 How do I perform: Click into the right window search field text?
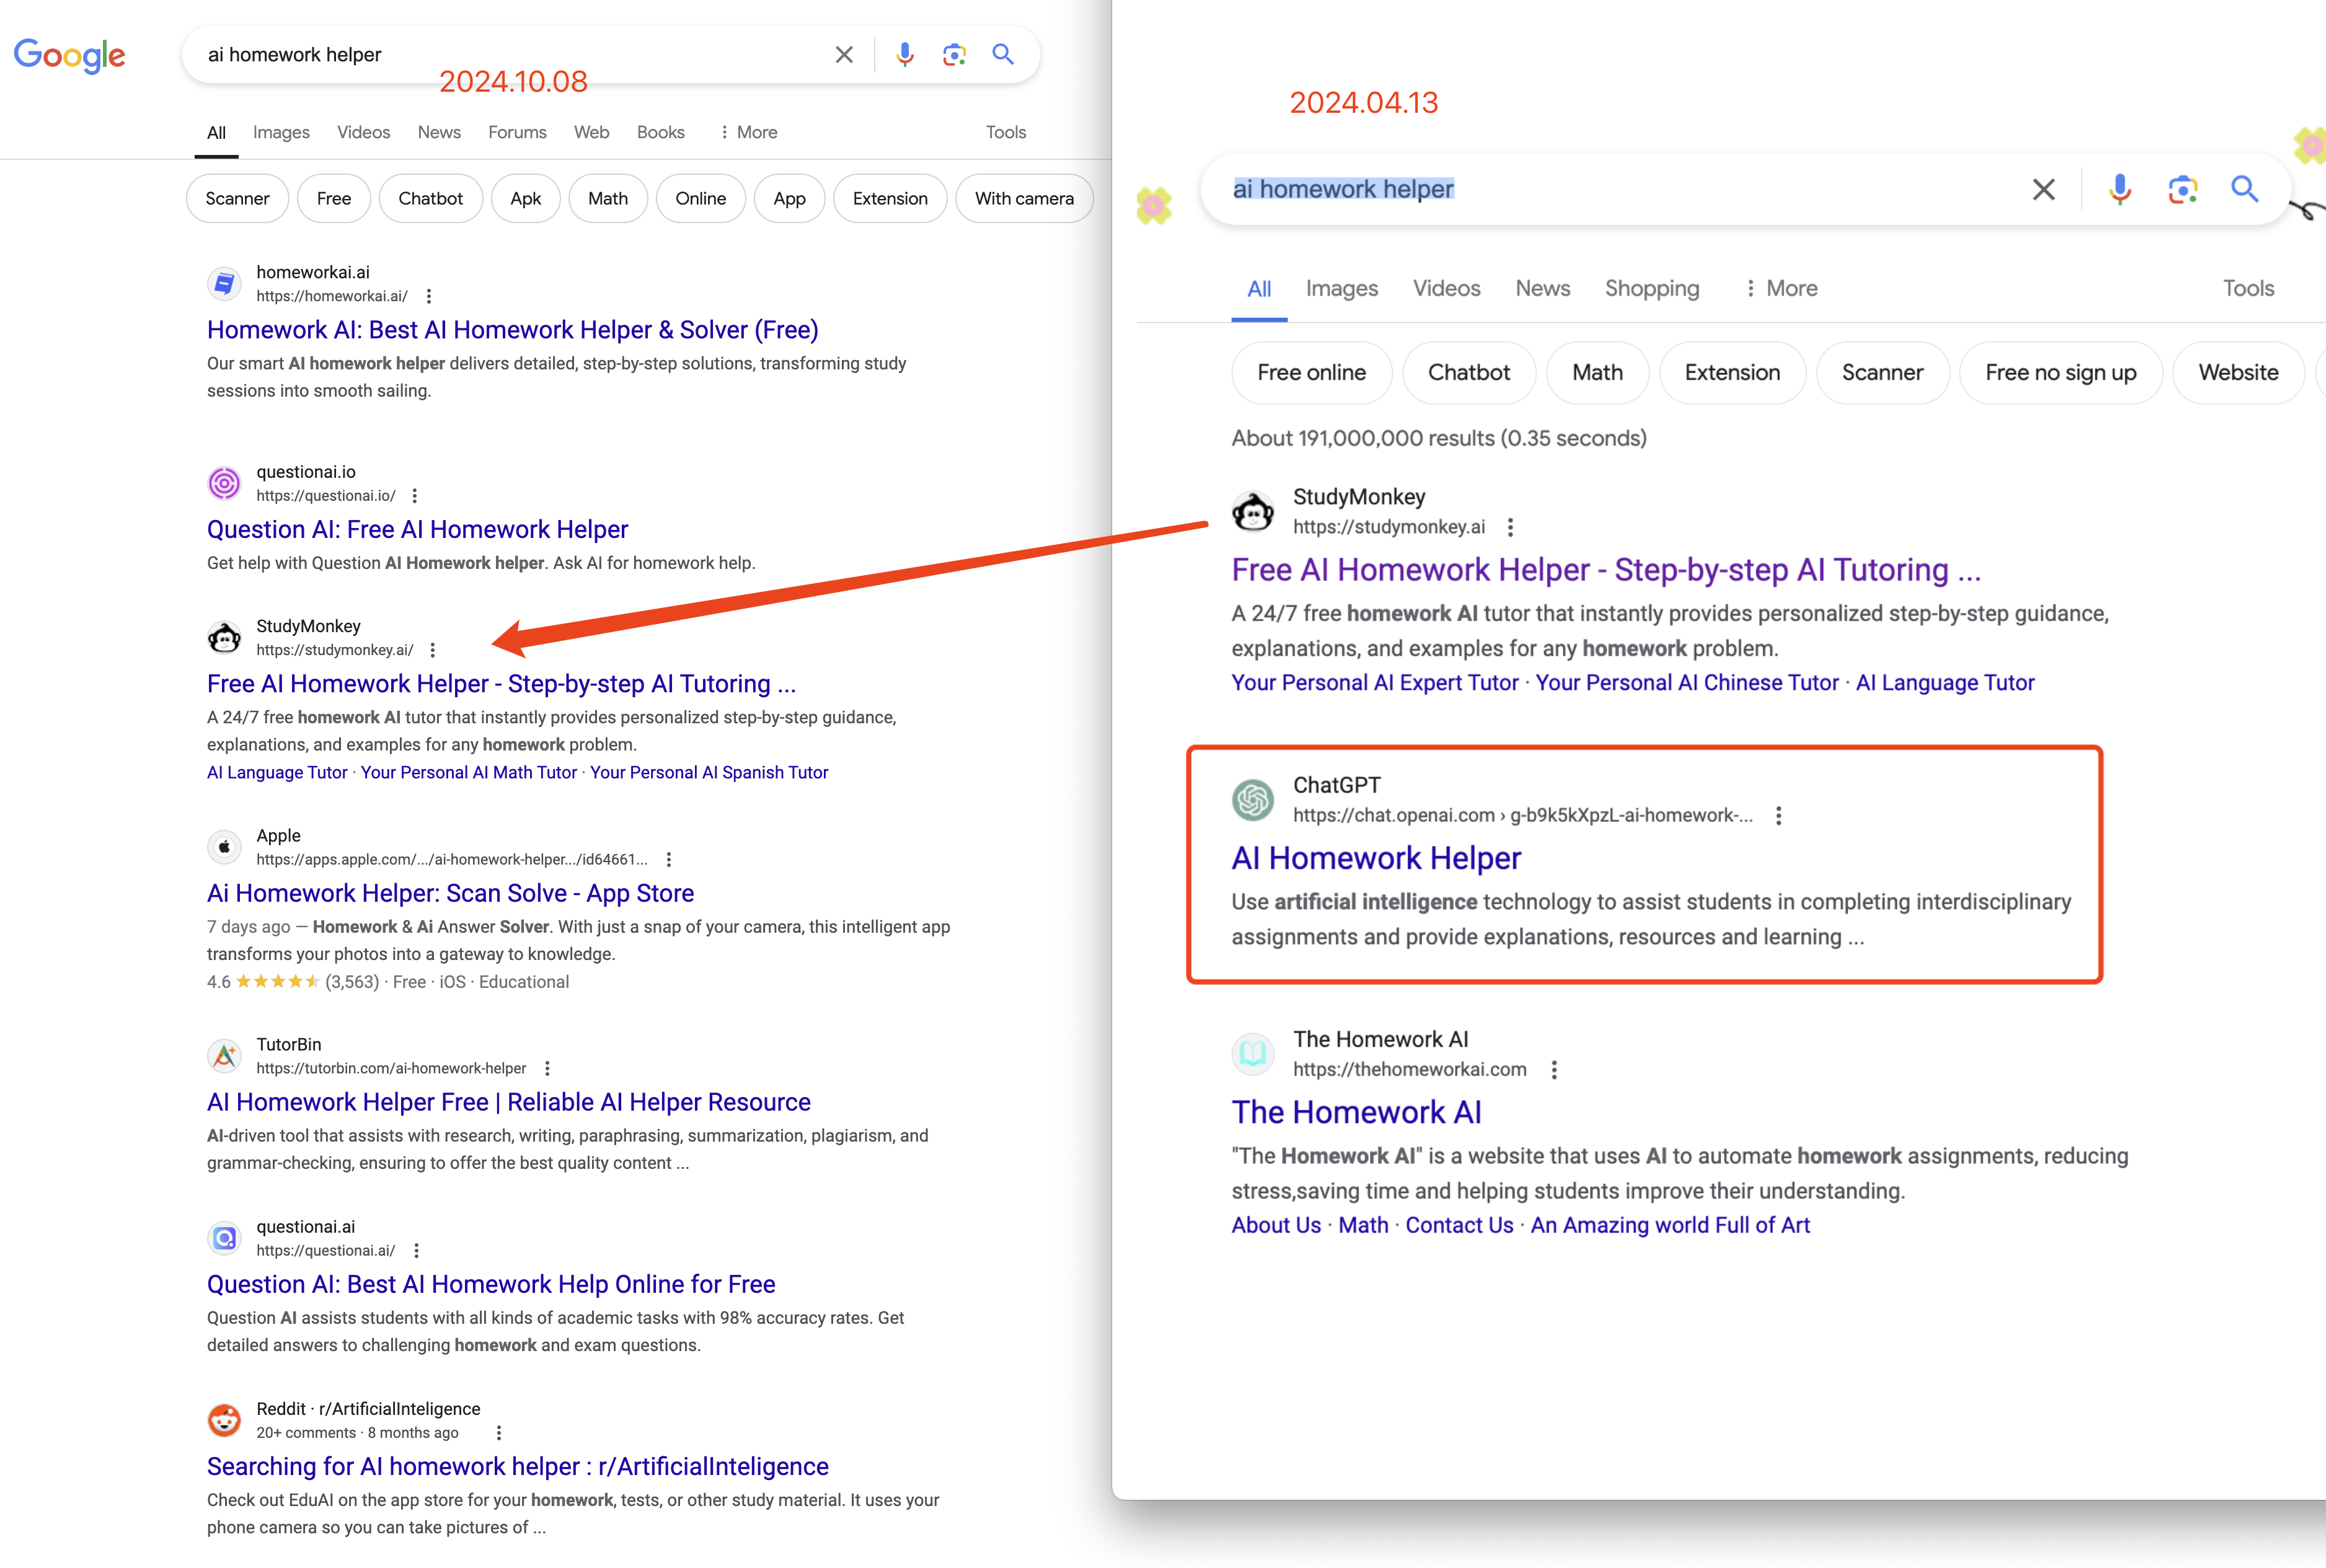click(1343, 189)
